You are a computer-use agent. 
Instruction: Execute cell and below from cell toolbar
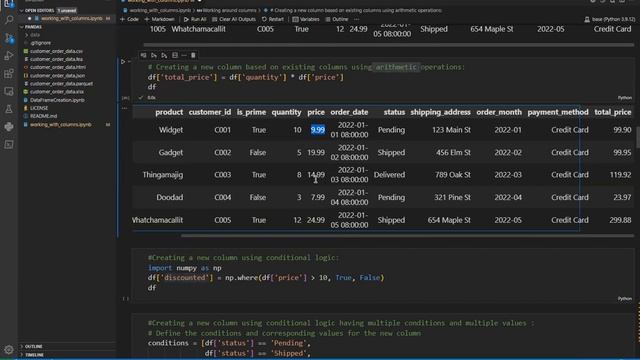164,55
